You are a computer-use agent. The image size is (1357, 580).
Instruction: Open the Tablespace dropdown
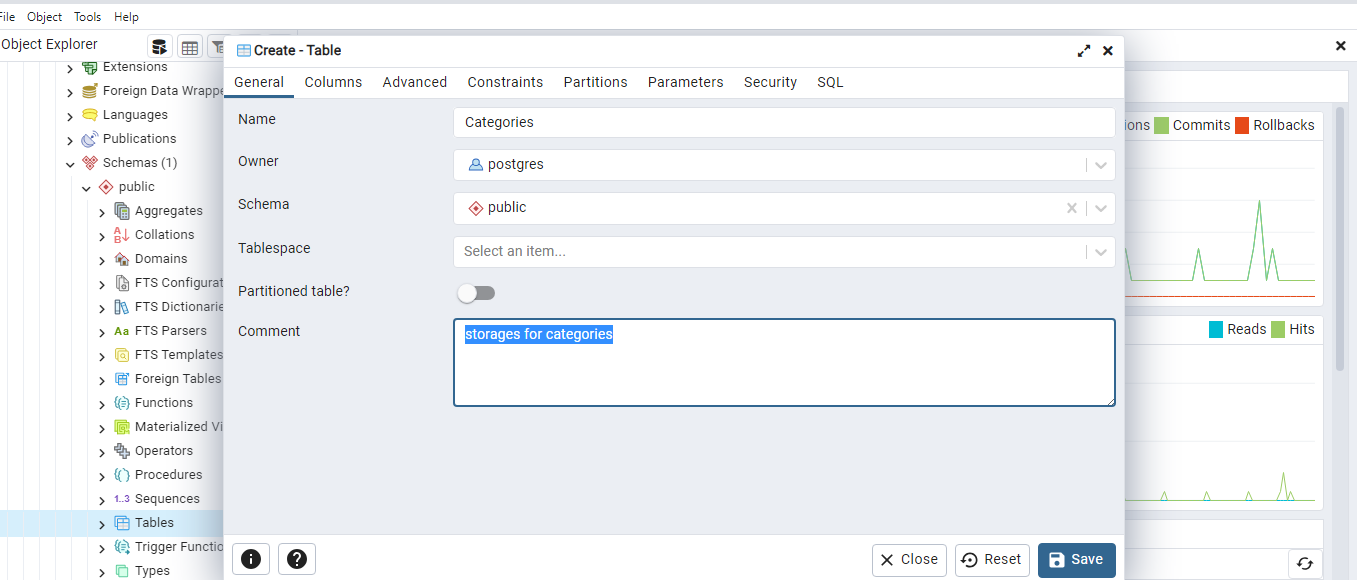pyautogui.click(x=1101, y=252)
